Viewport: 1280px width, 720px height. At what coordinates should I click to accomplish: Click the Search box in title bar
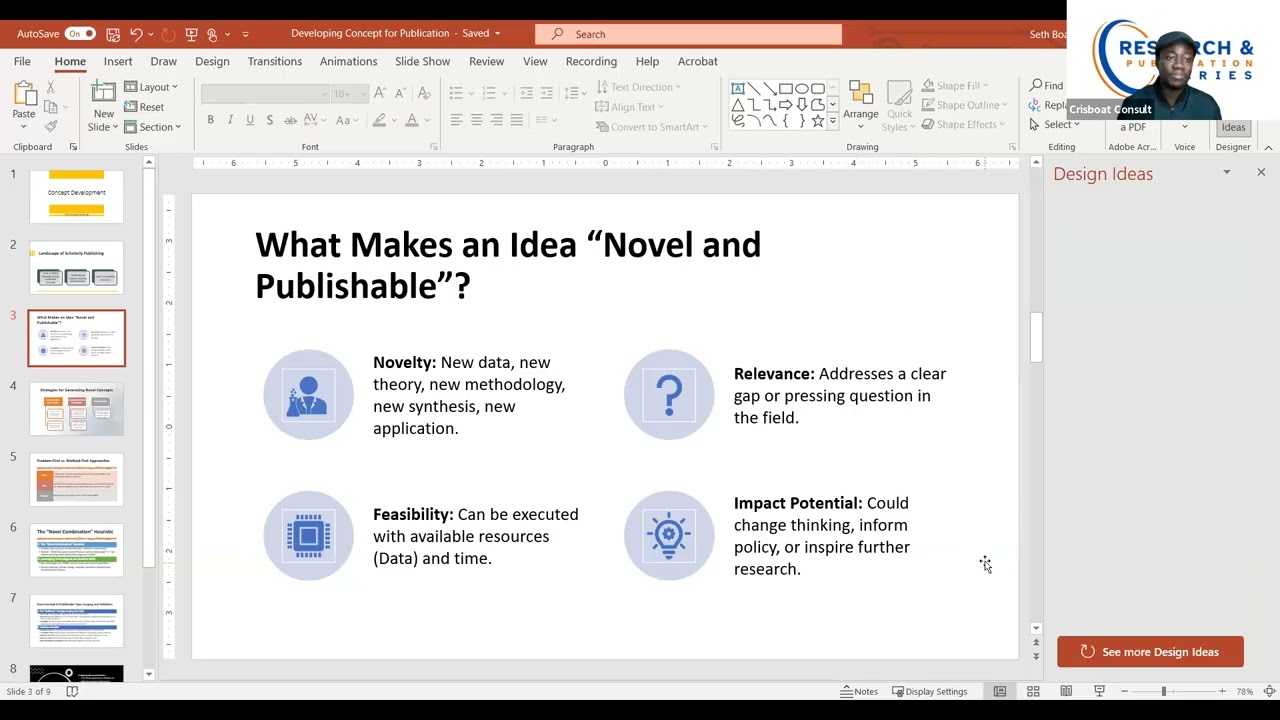pos(689,34)
